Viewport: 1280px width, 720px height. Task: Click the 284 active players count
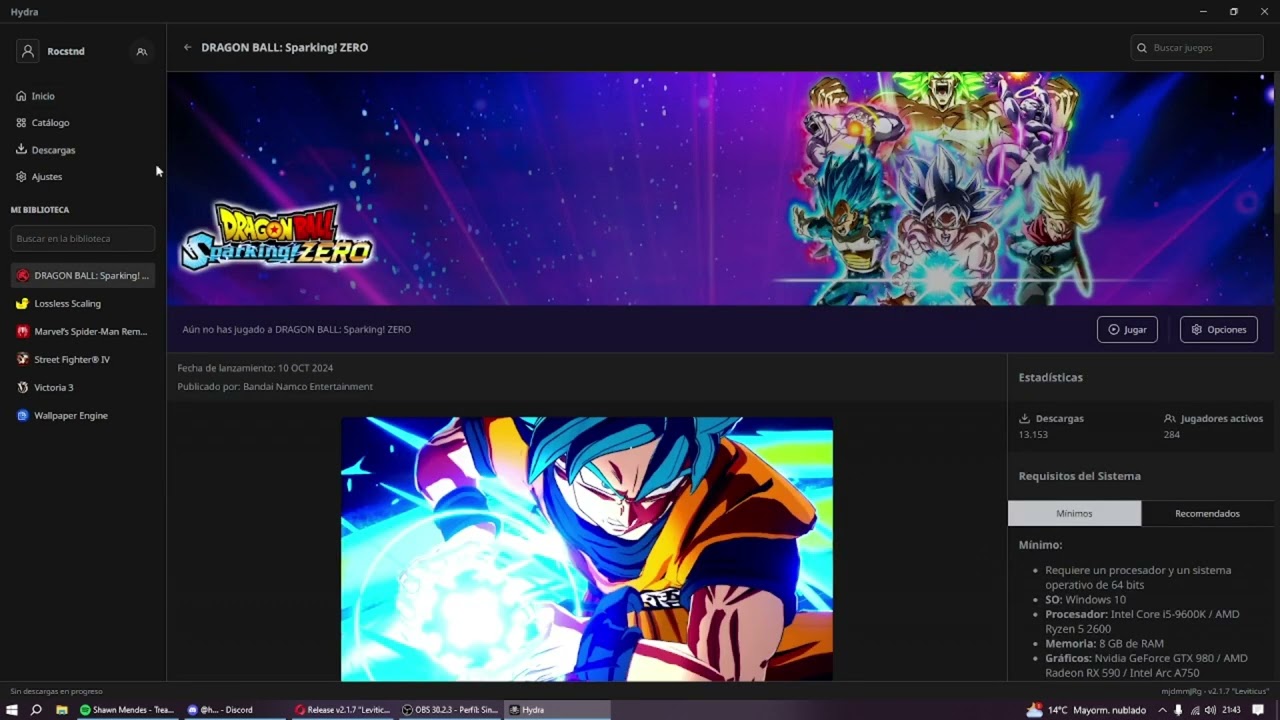pos(1172,435)
